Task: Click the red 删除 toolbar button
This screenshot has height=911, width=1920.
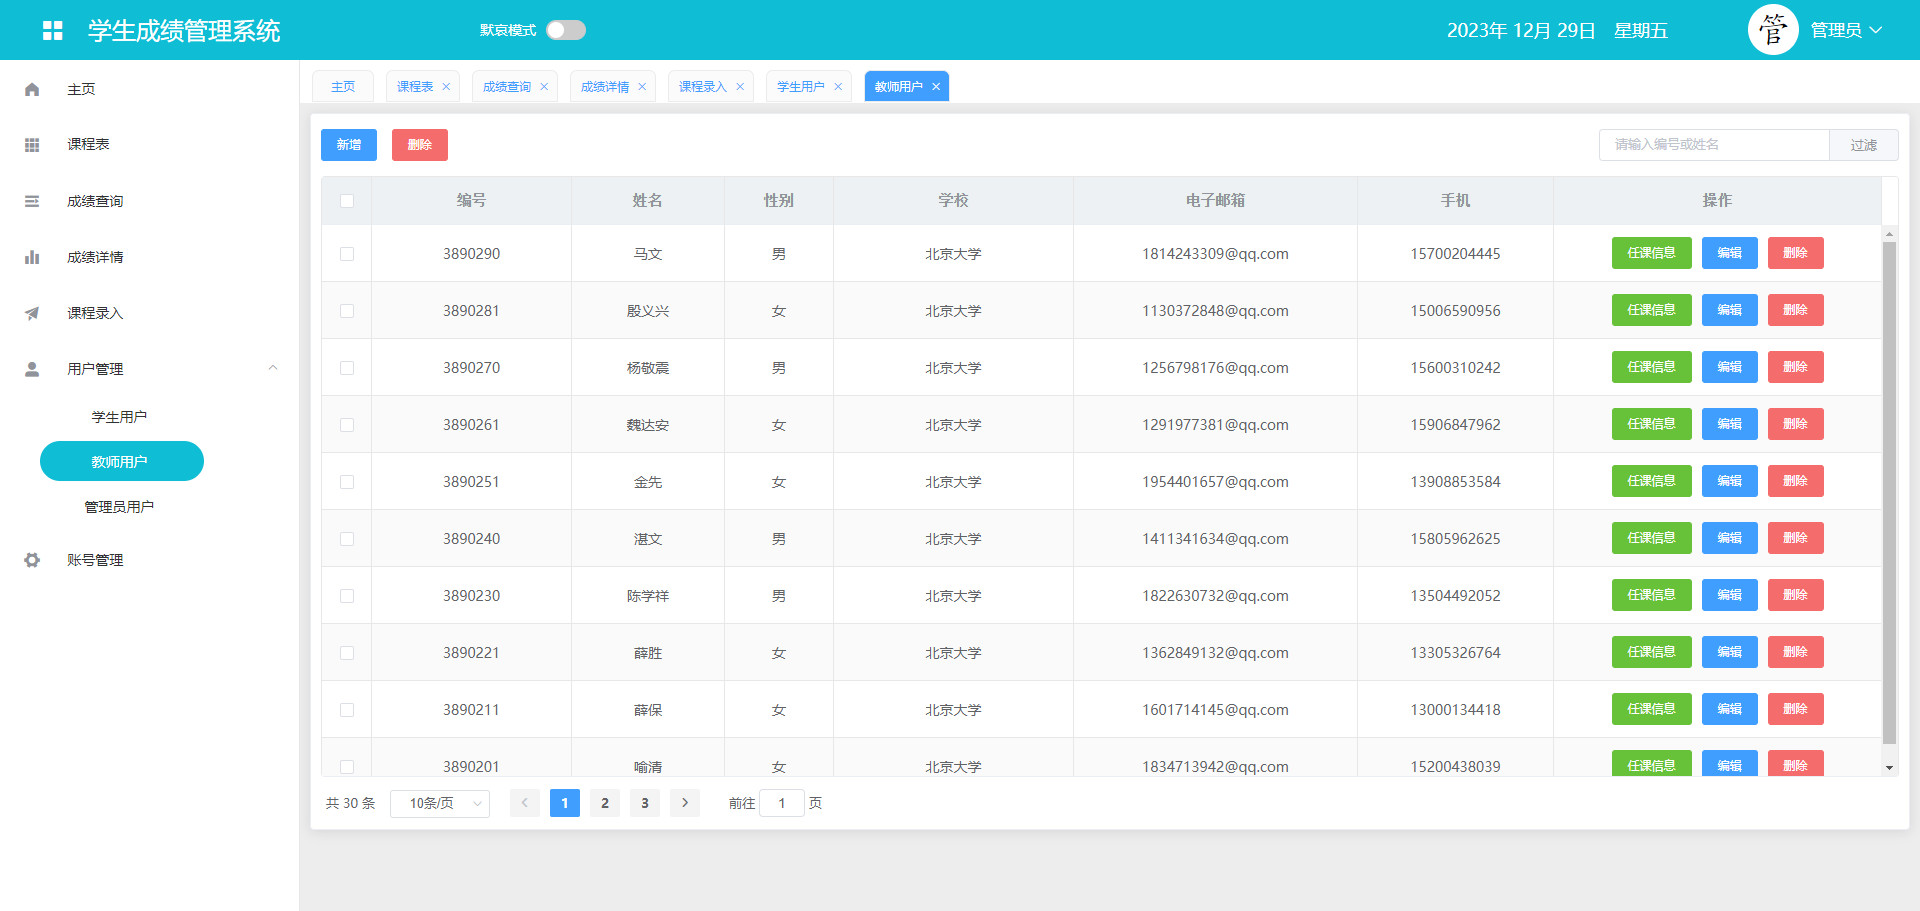Action: pos(420,145)
